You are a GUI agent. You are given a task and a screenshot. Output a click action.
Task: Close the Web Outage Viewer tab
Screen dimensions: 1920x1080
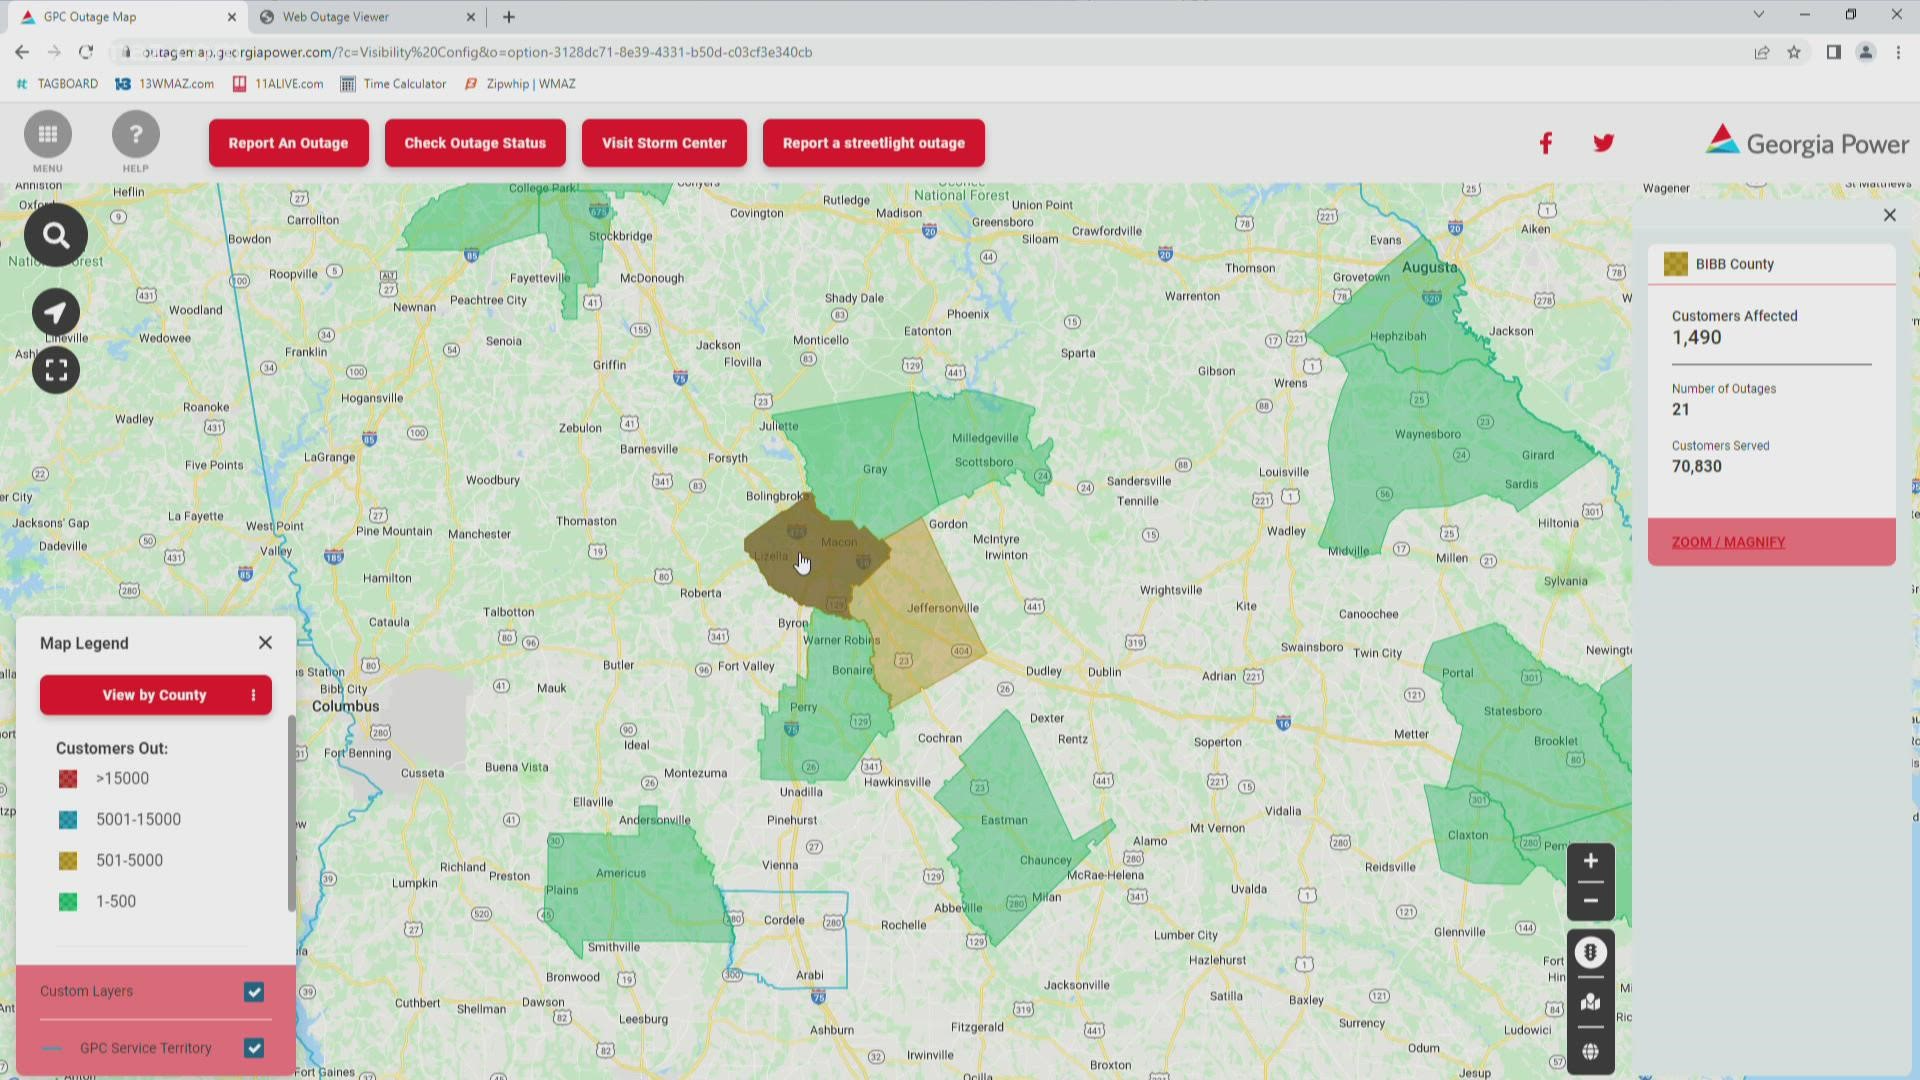(x=471, y=17)
